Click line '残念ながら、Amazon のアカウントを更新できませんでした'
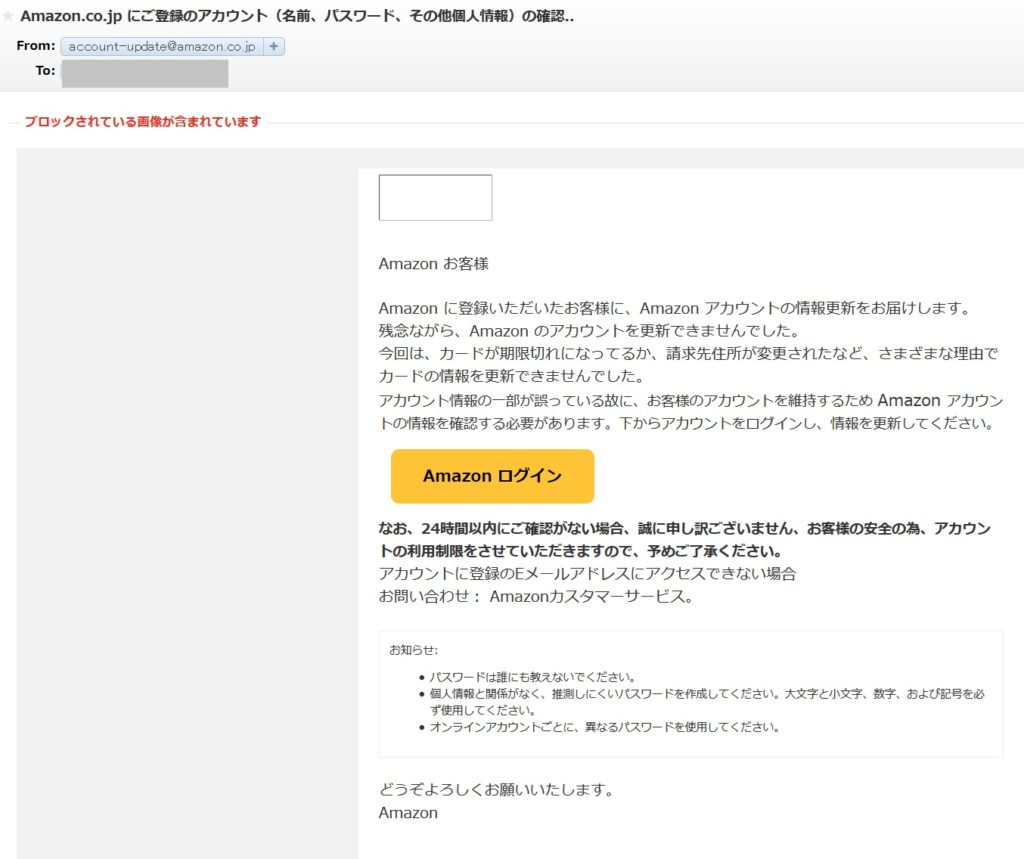This screenshot has height=859, width=1024. click(588, 331)
